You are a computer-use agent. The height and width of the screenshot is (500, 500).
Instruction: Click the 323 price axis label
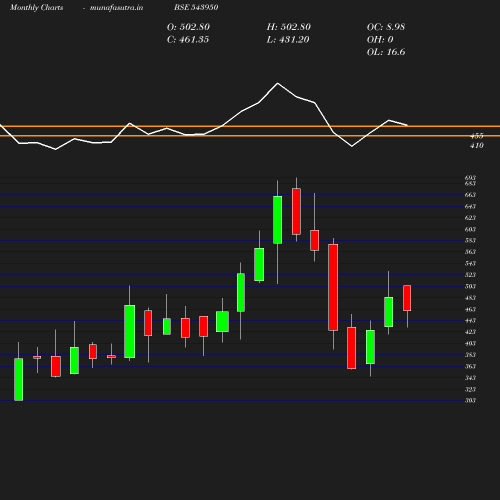(x=470, y=390)
